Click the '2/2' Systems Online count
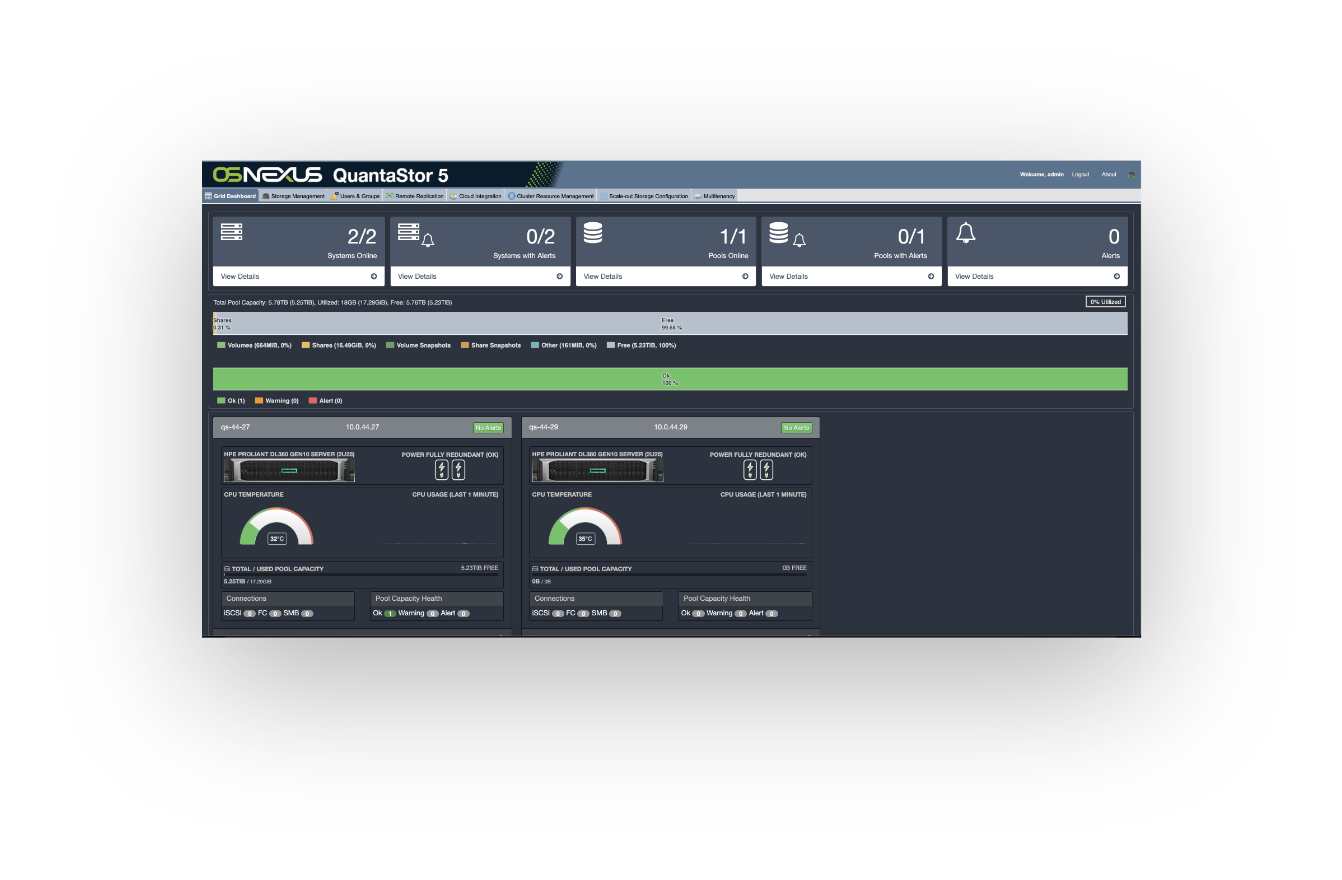 [362, 237]
